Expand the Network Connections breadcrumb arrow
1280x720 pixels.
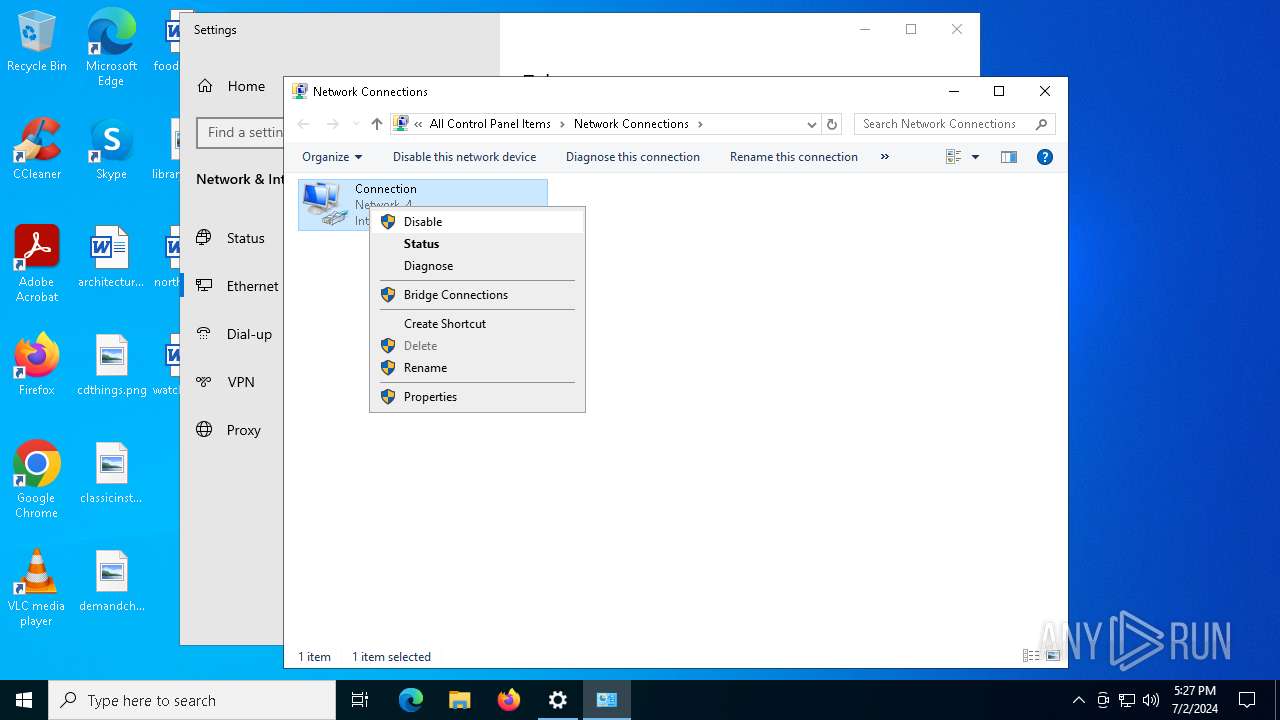pyautogui.click(x=700, y=124)
